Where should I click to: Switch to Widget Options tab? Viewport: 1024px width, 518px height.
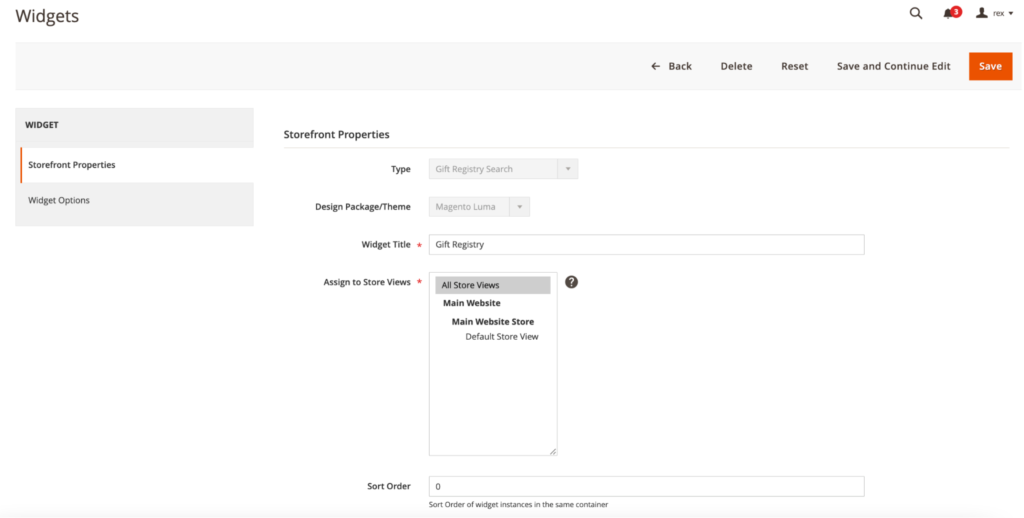[59, 200]
